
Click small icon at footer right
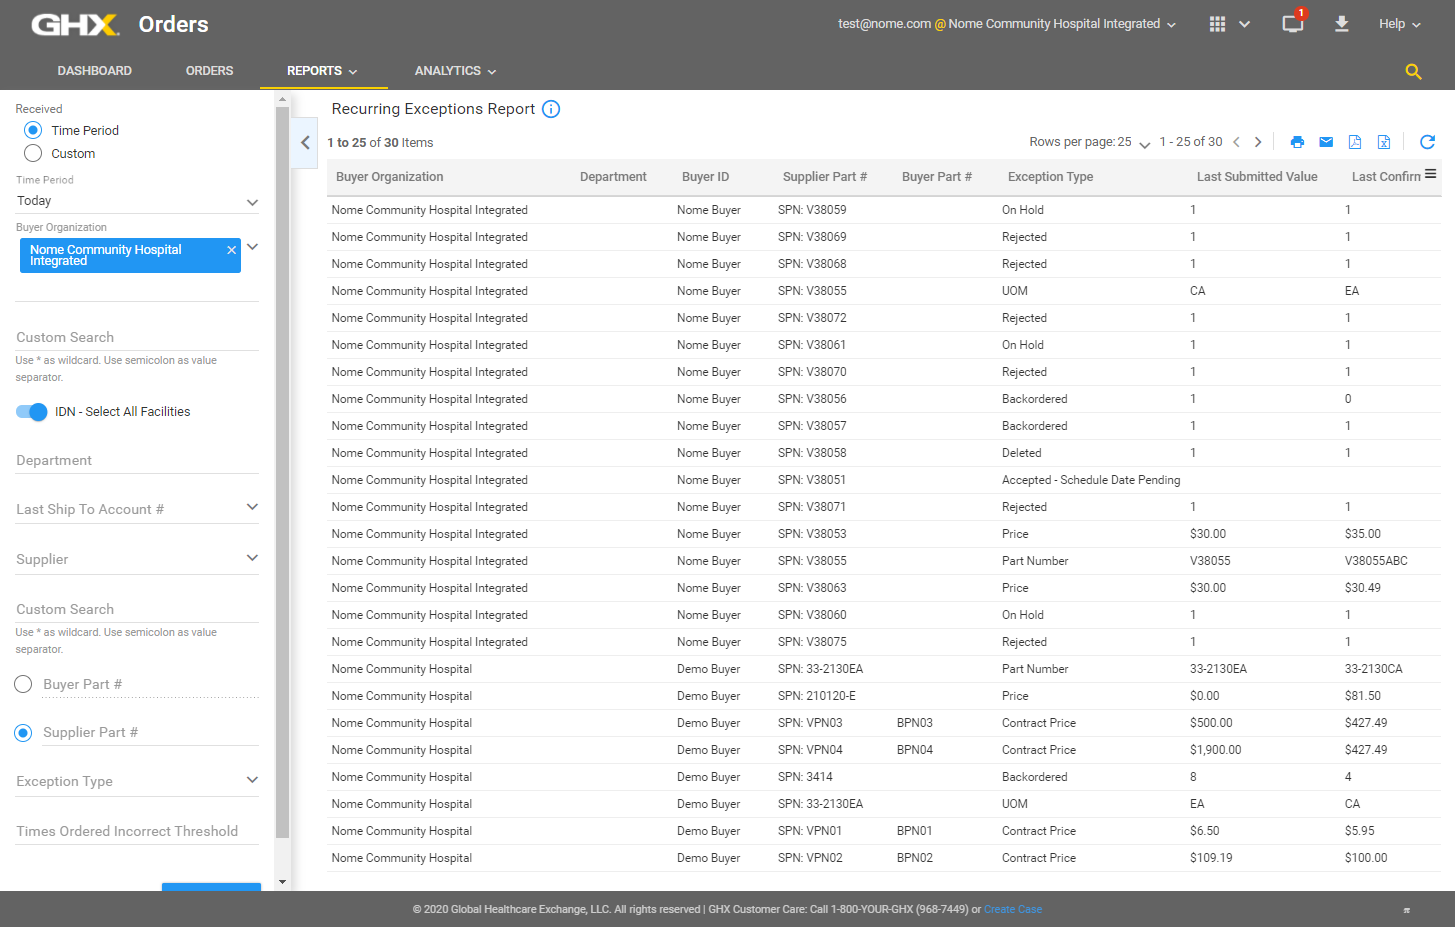[x=1406, y=910]
